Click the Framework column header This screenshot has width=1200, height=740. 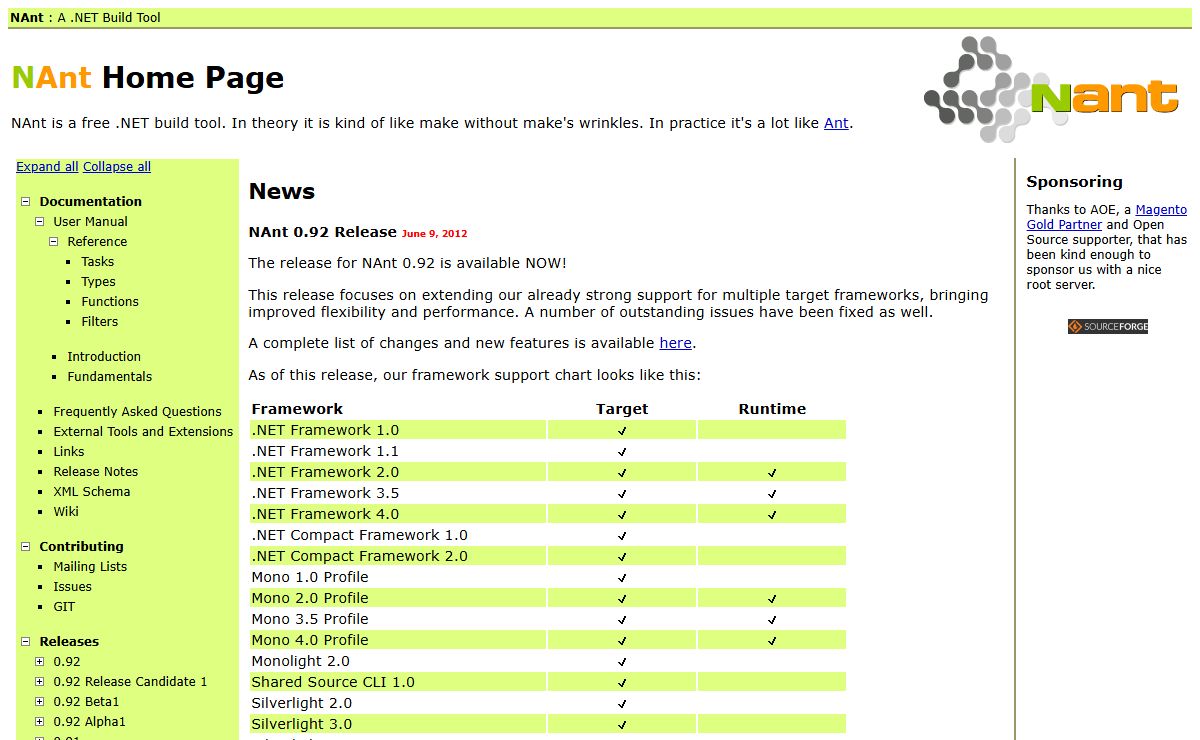pyautogui.click(x=297, y=409)
